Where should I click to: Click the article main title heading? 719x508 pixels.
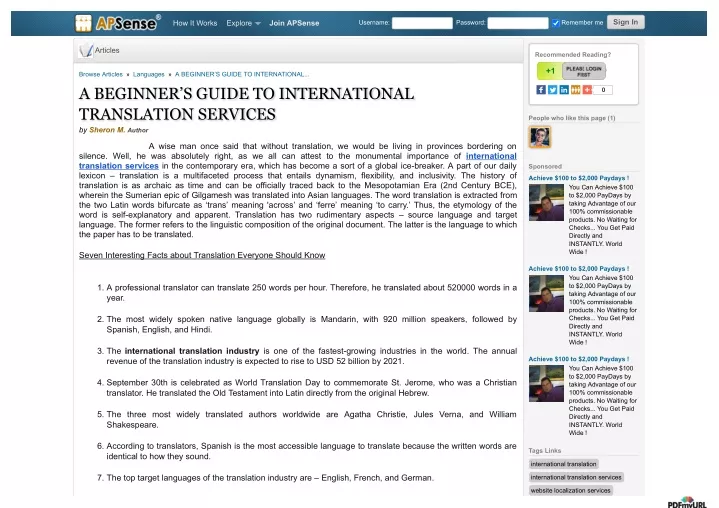tap(247, 104)
